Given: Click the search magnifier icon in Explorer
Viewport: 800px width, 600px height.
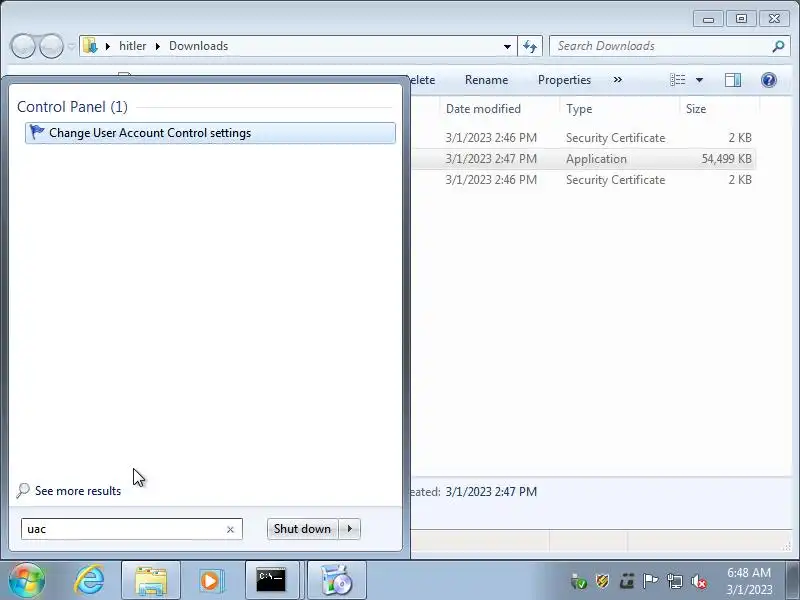Looking at the screenshot, I should click(779, 46).
